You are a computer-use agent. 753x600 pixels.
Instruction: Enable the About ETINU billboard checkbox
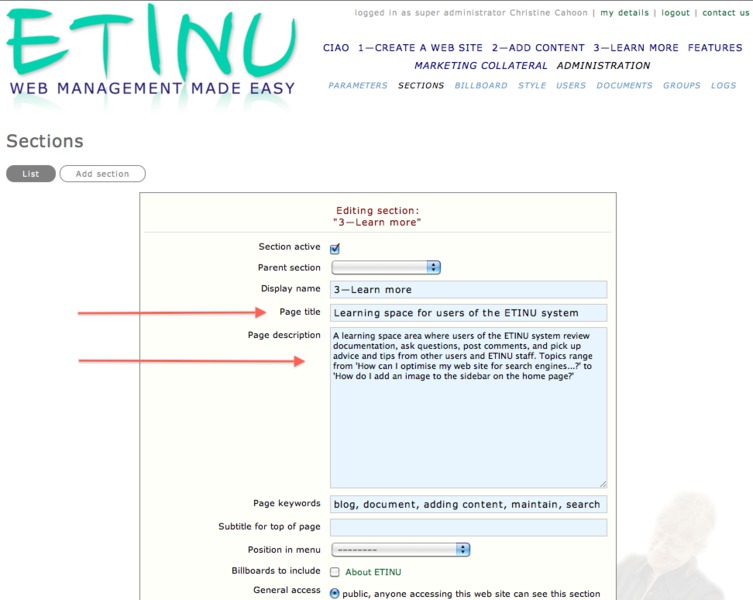point(335,572)
